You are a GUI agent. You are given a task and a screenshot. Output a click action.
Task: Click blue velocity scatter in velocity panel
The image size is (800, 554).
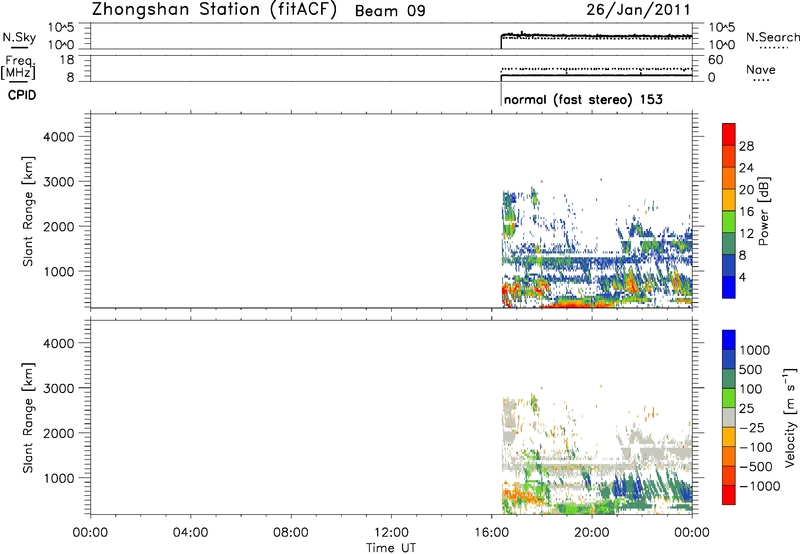coord(622,487)
